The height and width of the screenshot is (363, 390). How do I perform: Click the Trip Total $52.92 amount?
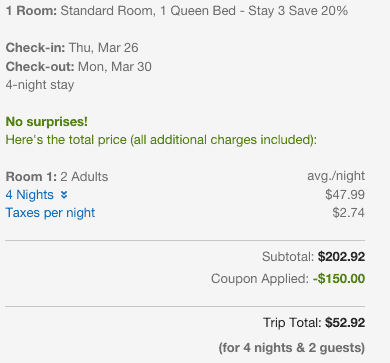click(345, 322)
